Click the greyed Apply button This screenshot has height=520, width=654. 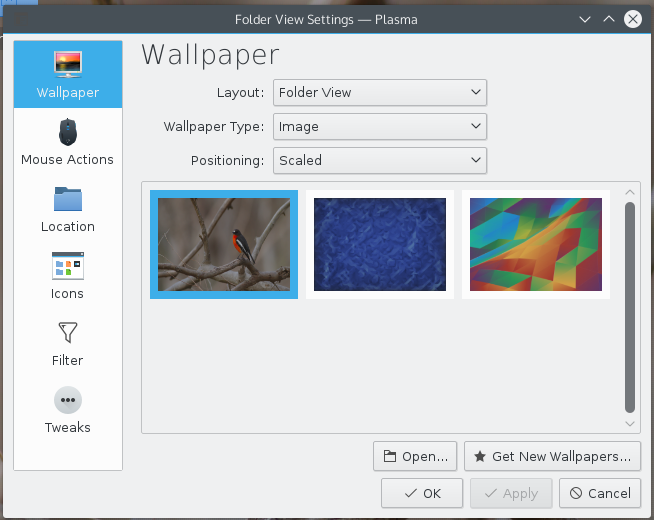[x=511, y=493]
